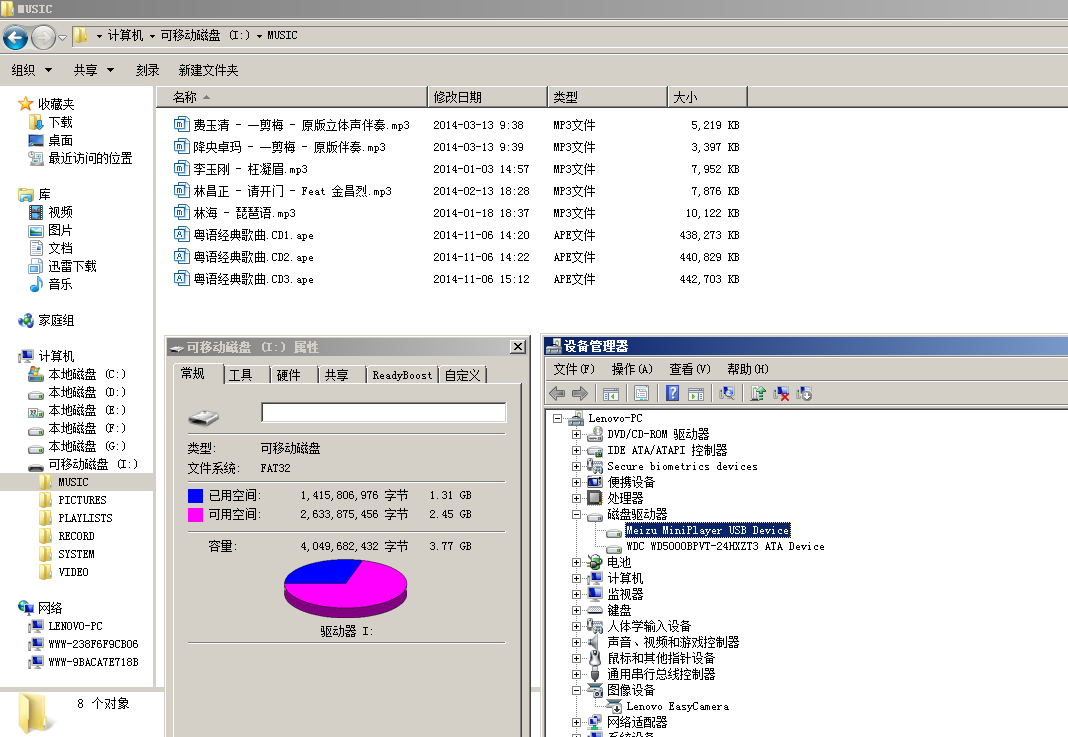Screen dimensions: 1068x737
Task: Click the disable device down-arrow icon
Action: pyautogui.click(x=804, y=393)
